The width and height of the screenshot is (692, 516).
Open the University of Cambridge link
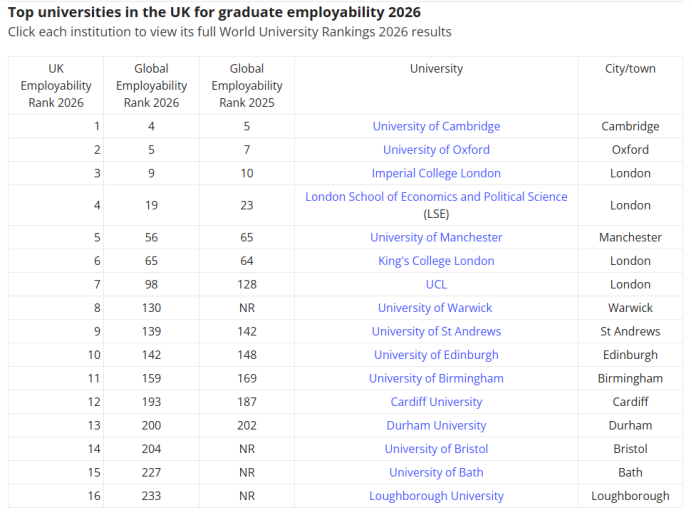(x=436, y=126)
